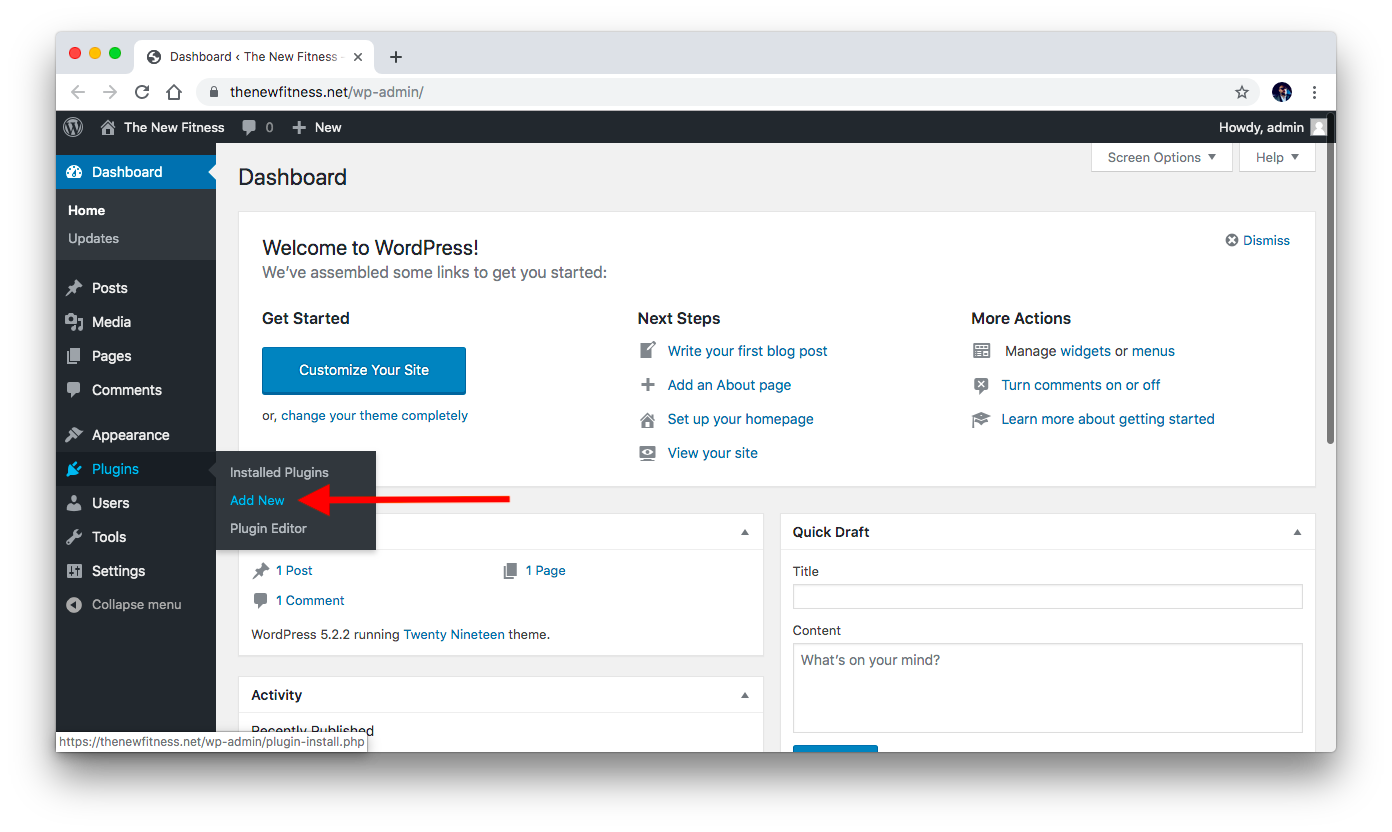
Task: Dismiss the Welcome to WordPress panel
Action: tap(1258, 240)
